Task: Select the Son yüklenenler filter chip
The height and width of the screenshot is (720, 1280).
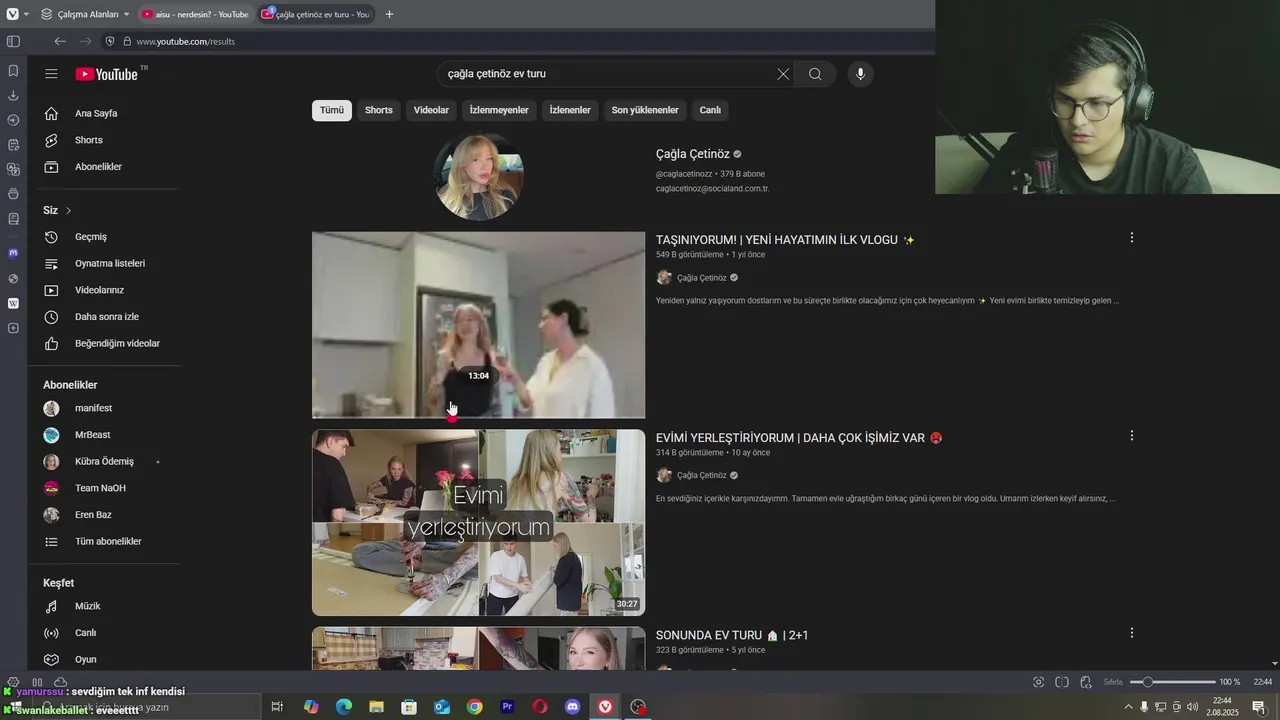Action: 645,110
